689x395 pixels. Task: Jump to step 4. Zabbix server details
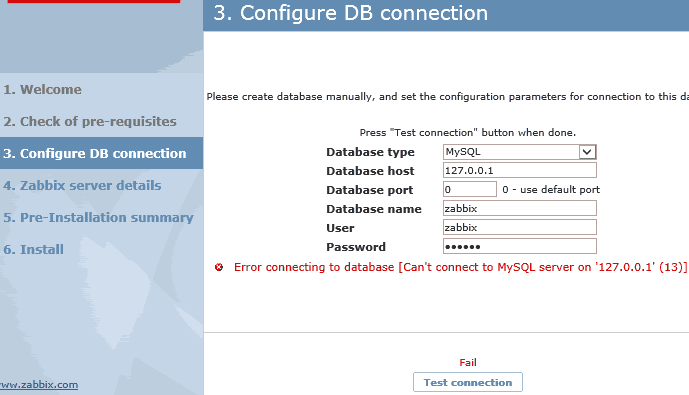pos(83,185)
